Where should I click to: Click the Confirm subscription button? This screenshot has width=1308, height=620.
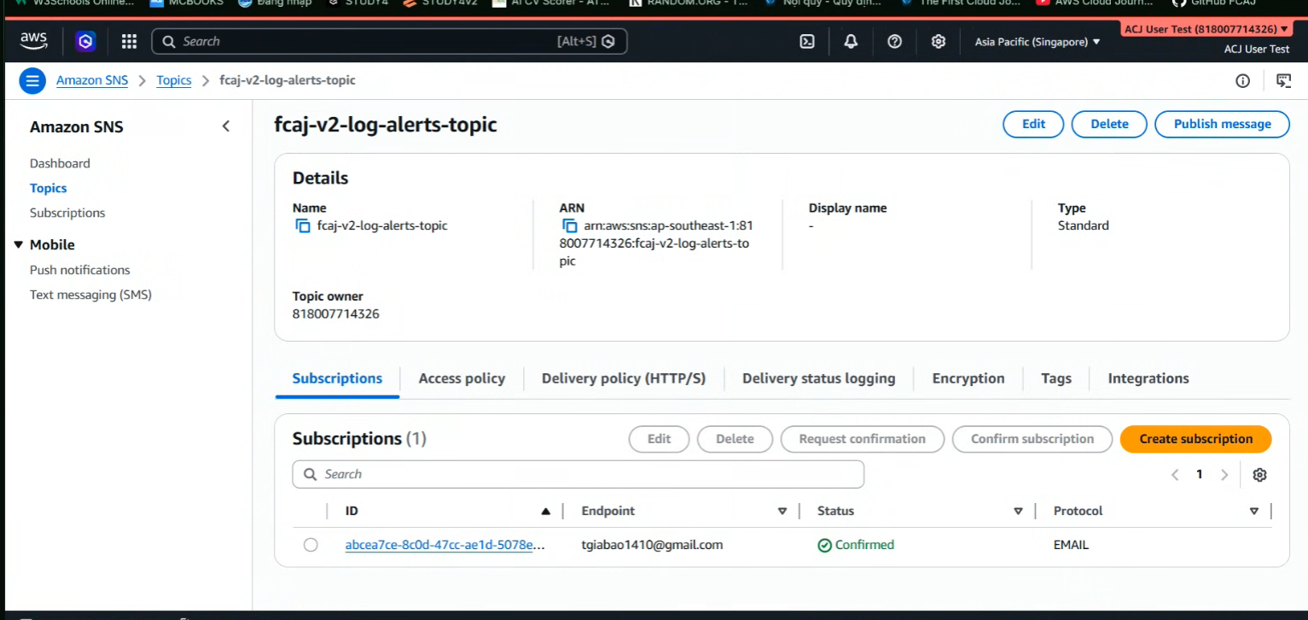pos(1032,439)
